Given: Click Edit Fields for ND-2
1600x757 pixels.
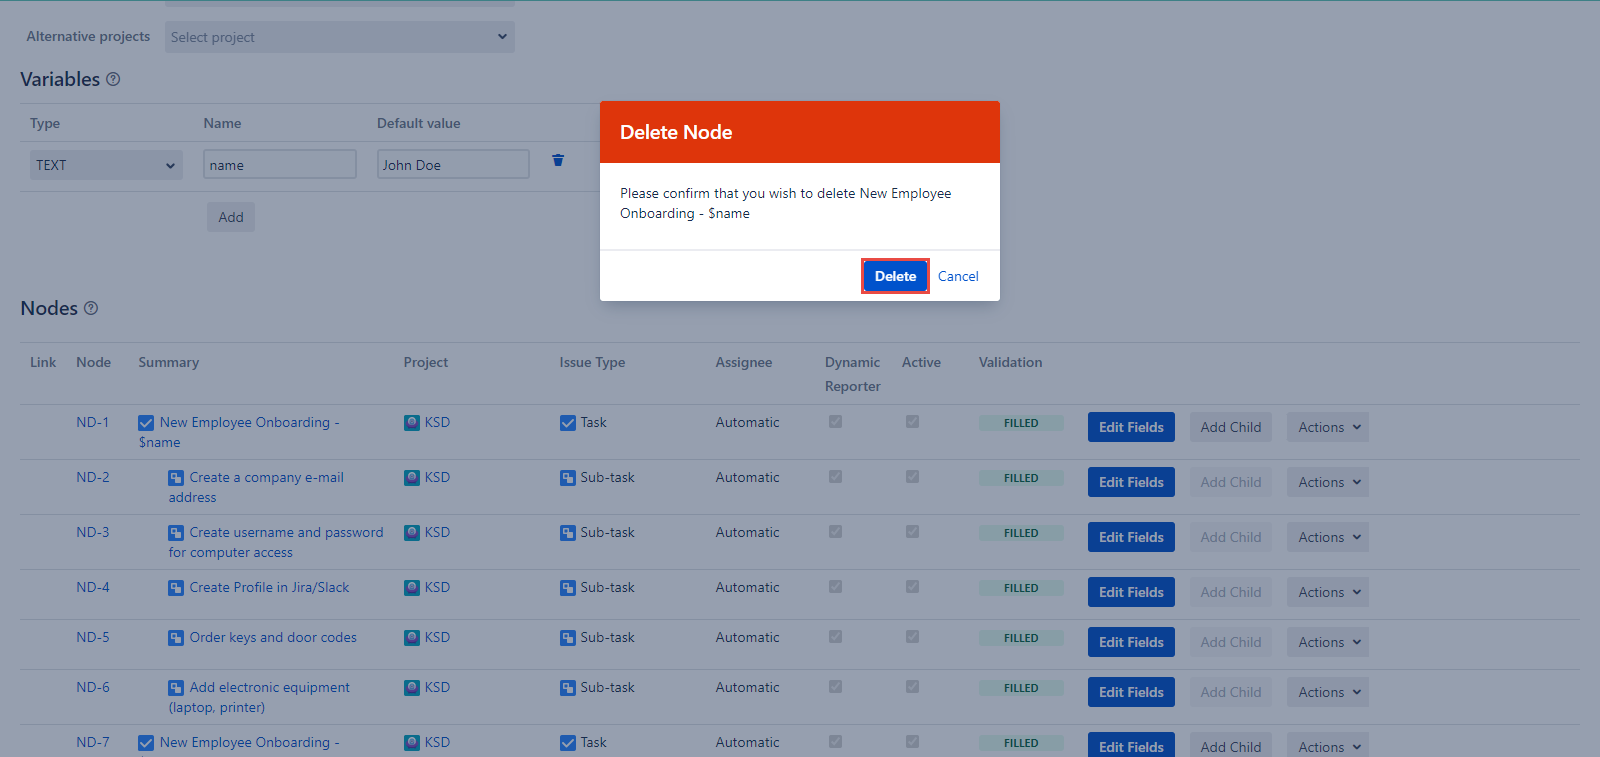Looking at the screenshot, I should 1131,482.
